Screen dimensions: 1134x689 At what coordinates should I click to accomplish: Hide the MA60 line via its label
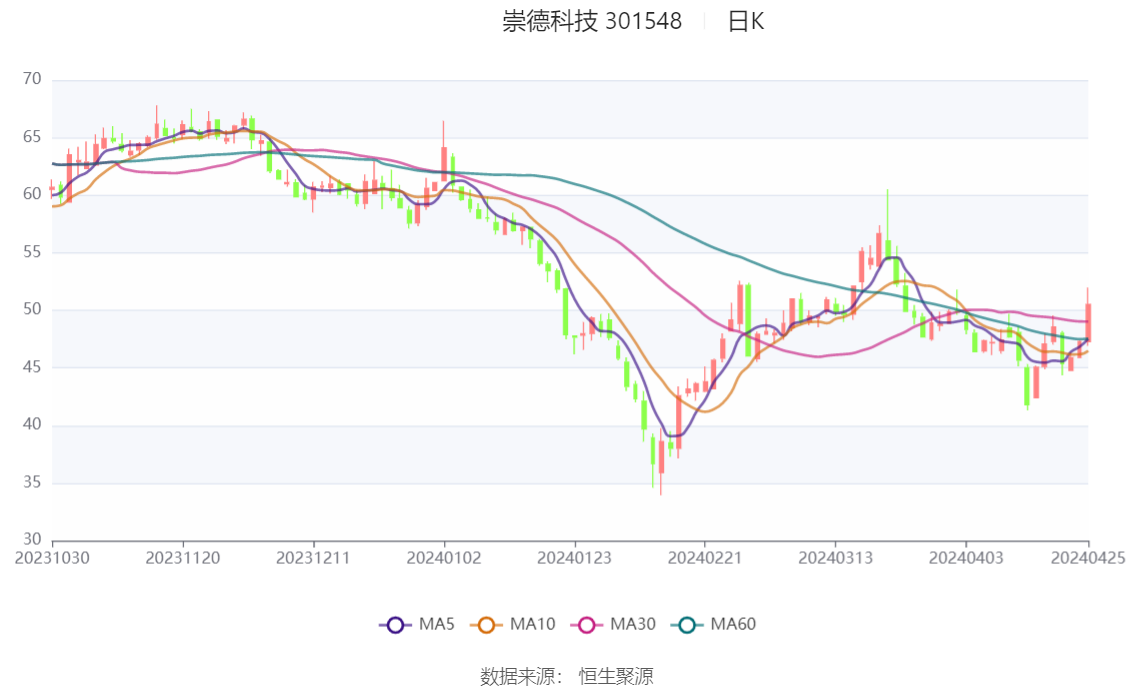tap(733, 625)
